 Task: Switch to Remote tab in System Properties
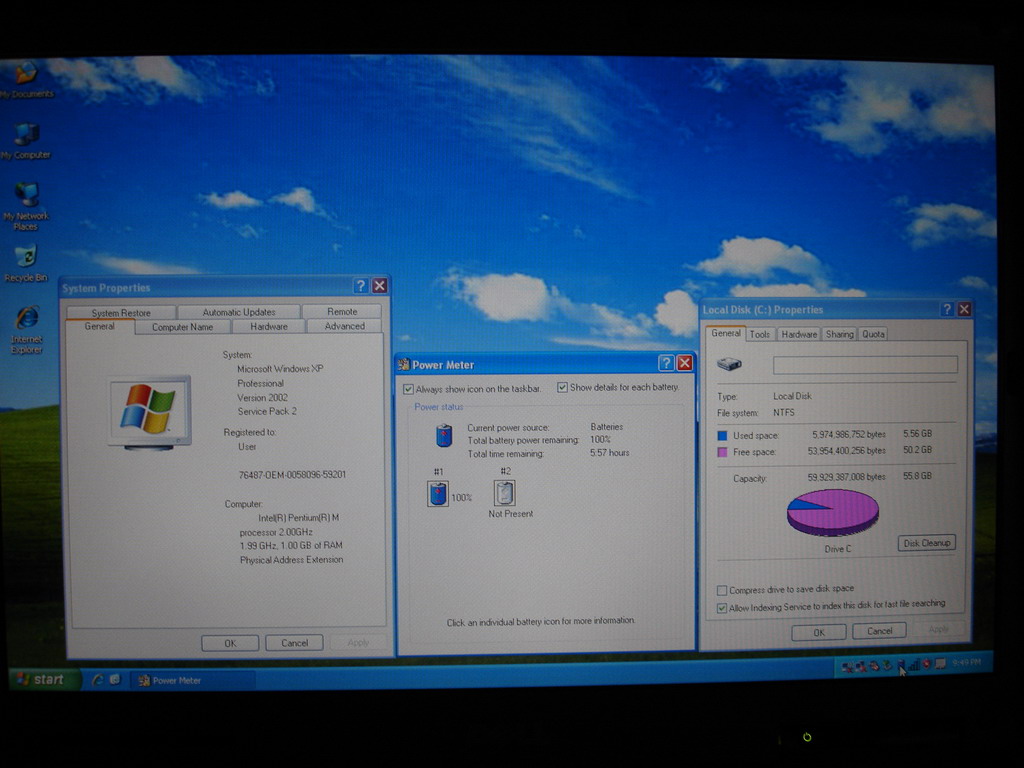pos(342,312)
